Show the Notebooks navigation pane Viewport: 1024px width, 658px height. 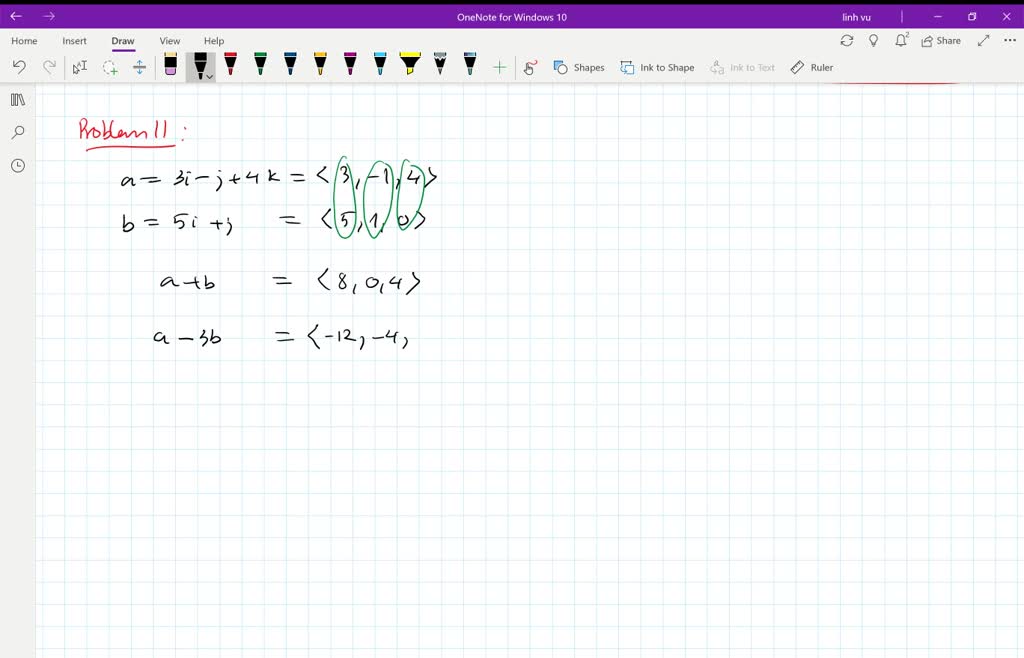tap(17, 99)
